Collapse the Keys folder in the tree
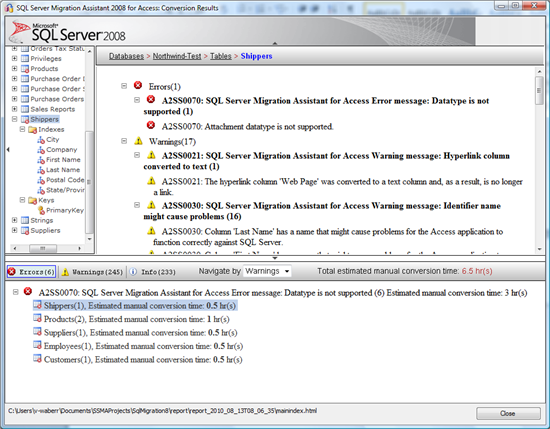Viewport: 550px width, 429px height. [x=22, y=200]
